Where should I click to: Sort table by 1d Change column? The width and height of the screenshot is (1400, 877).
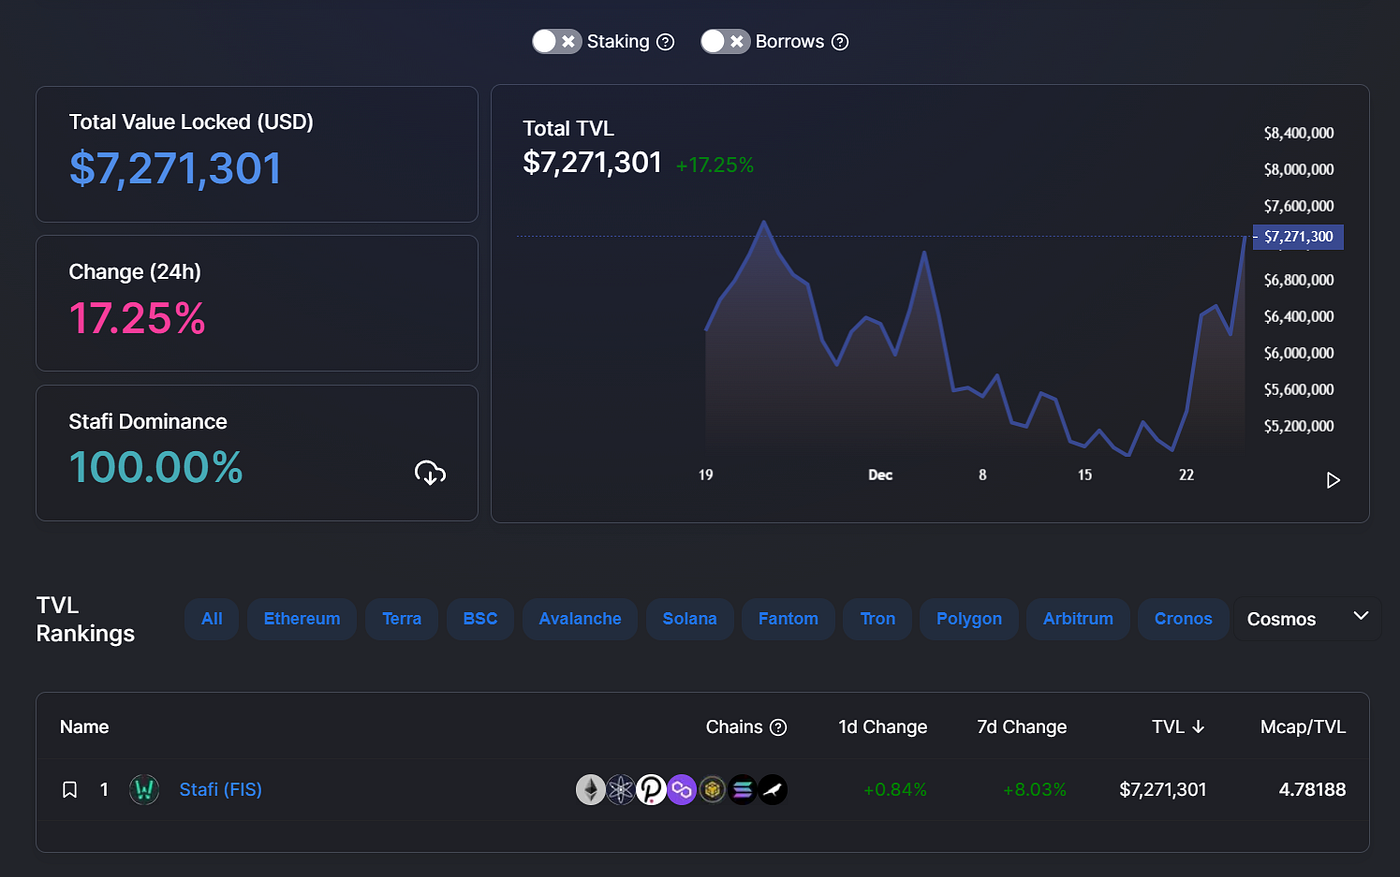pyautogui.click(x=883, y=727)
